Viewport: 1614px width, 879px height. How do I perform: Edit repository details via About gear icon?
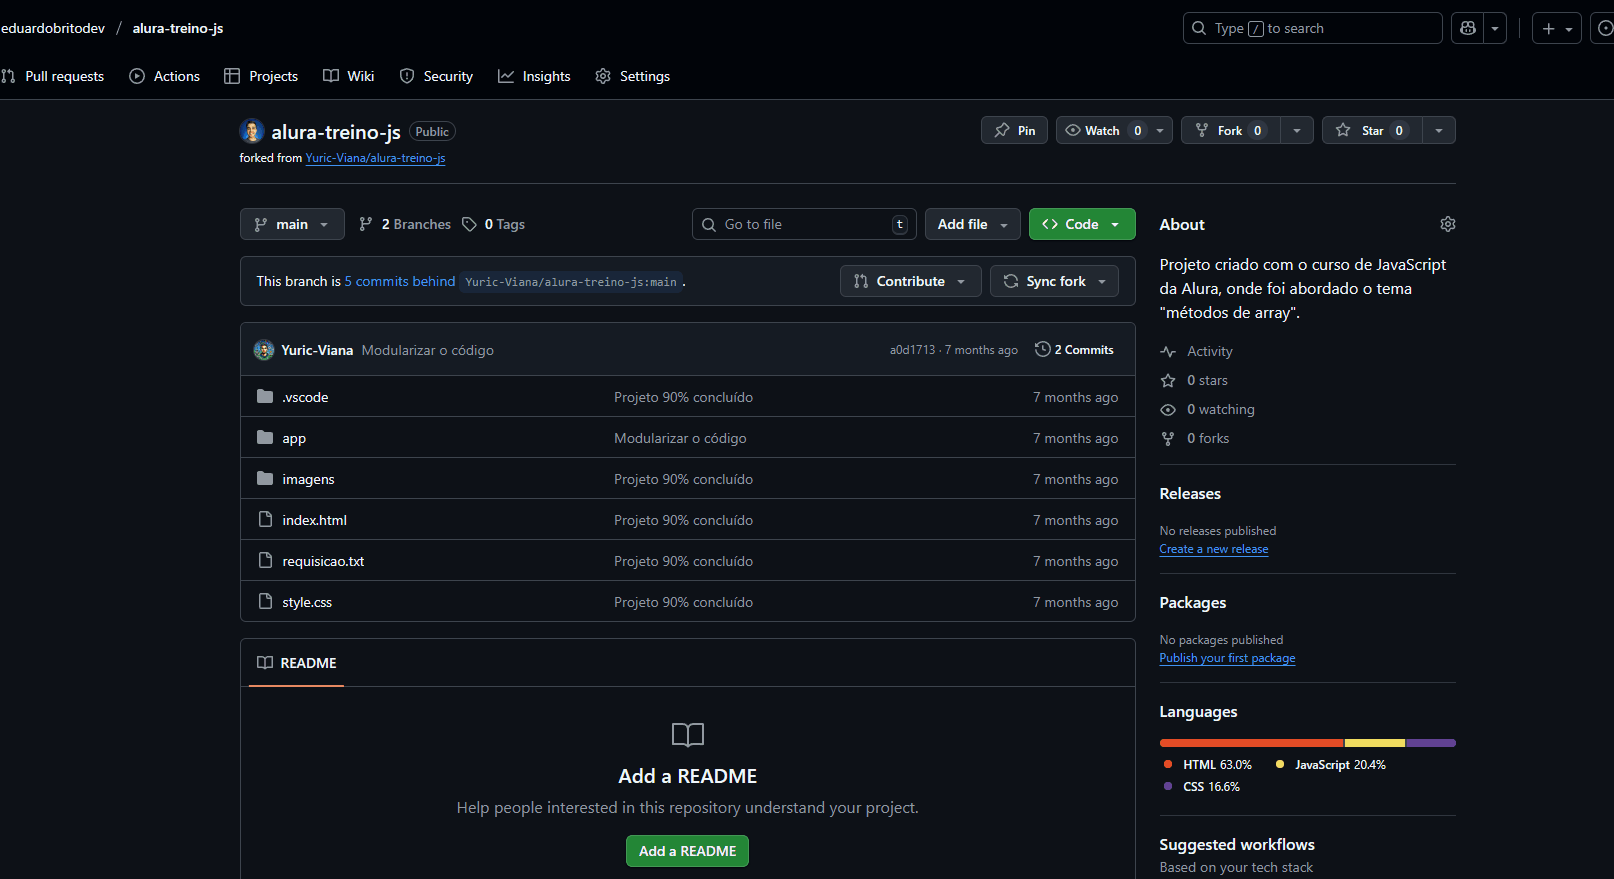pyautogui.click(x=1447, y=224)
